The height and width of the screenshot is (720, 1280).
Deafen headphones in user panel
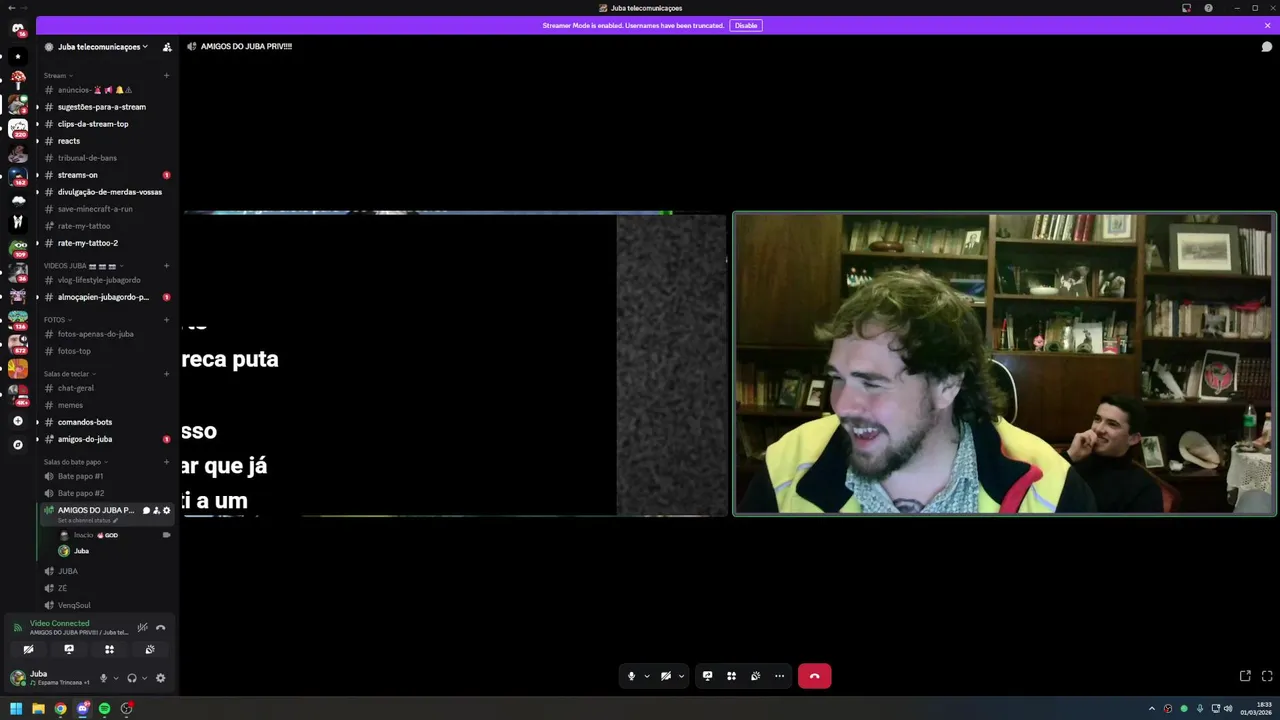131,678
